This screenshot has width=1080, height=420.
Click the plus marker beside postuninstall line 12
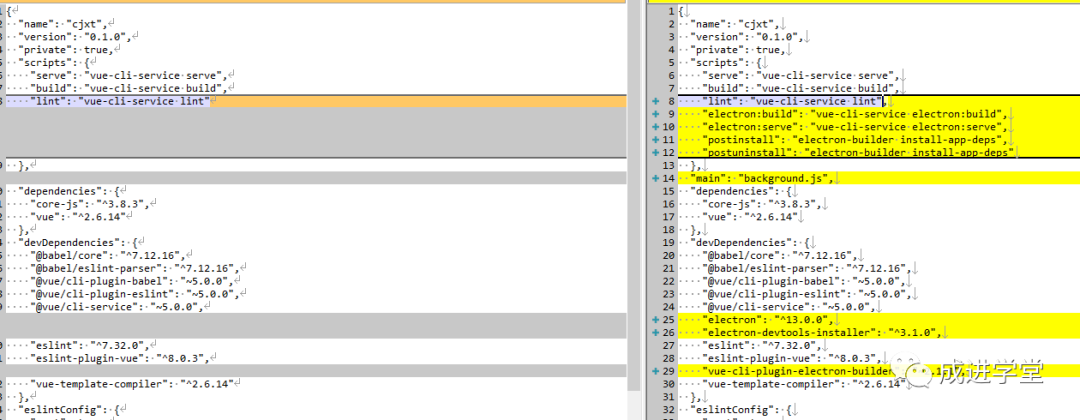point(655,153)
